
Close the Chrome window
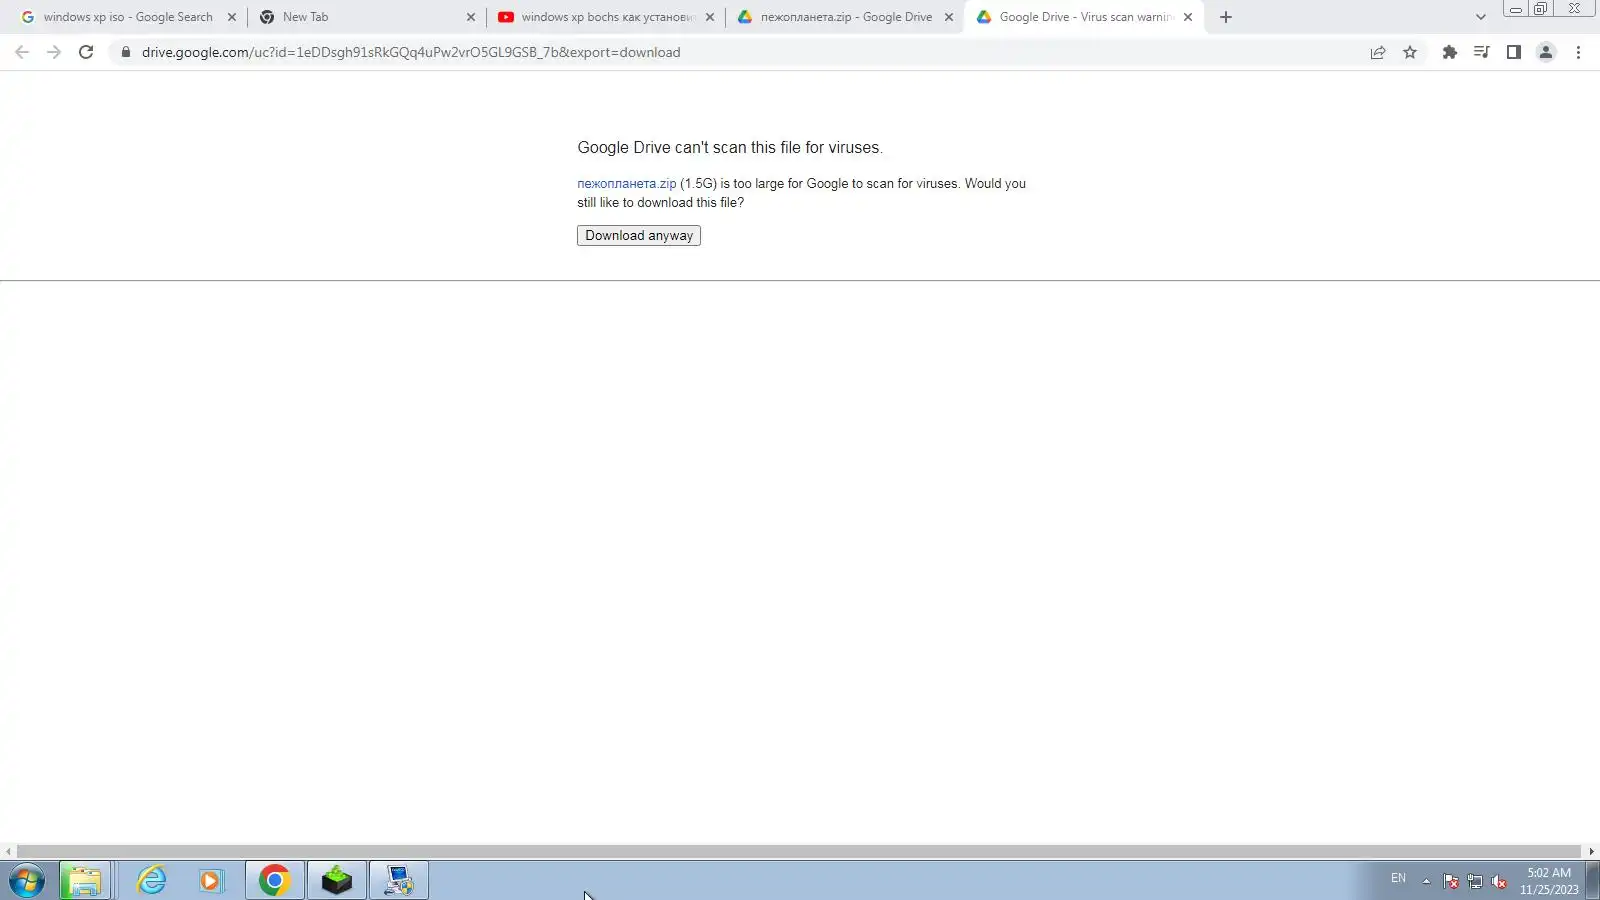[1574, 9]
